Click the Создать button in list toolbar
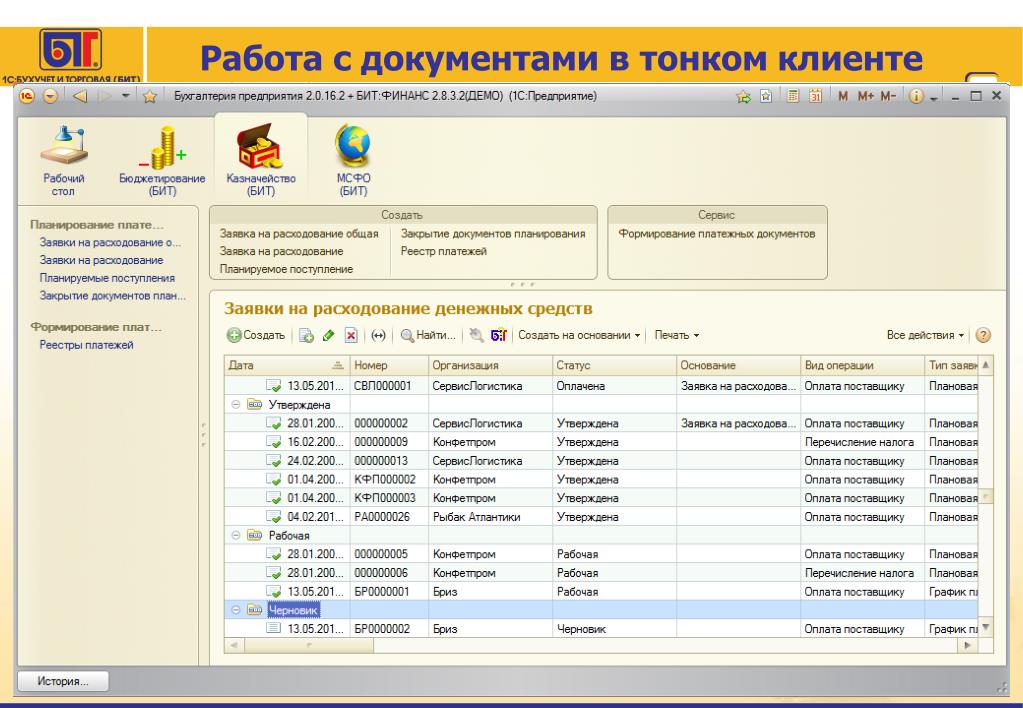Image resolution: width=1023 pixels, height=708 pixels. pyautogui.click(x=256, y=335)
